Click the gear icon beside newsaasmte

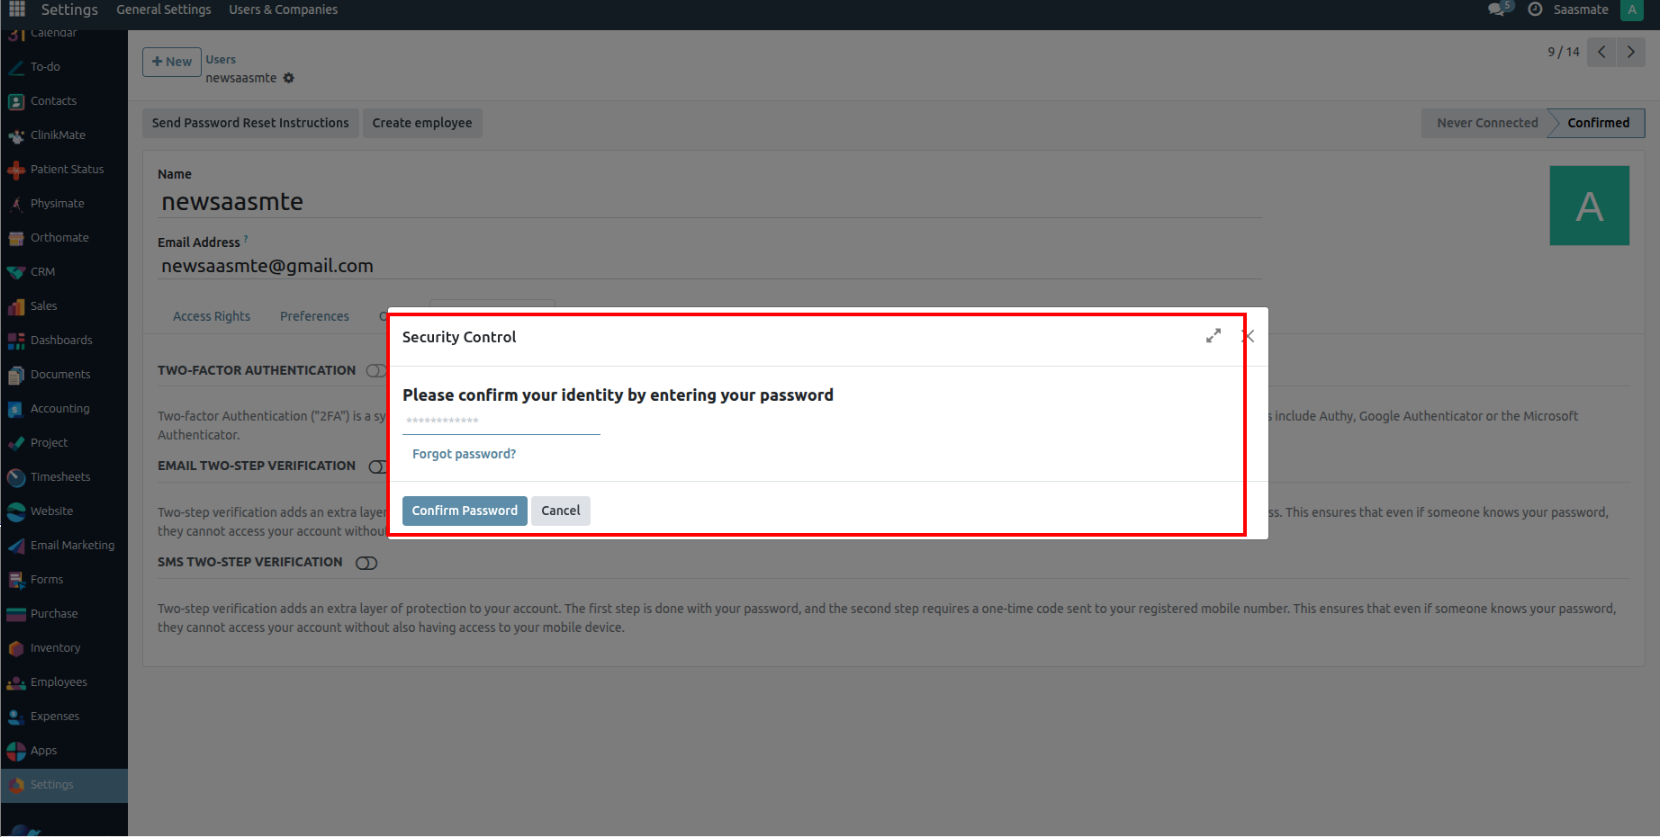289,78
